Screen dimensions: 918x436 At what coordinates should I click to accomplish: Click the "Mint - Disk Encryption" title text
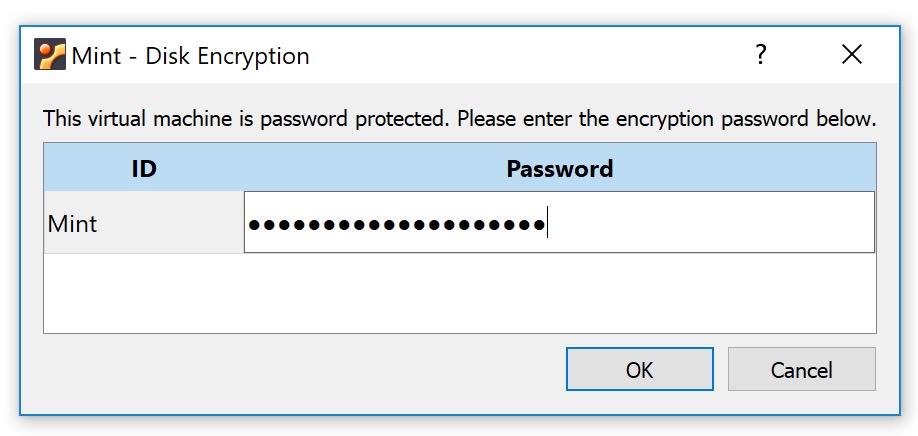(190, 56)
